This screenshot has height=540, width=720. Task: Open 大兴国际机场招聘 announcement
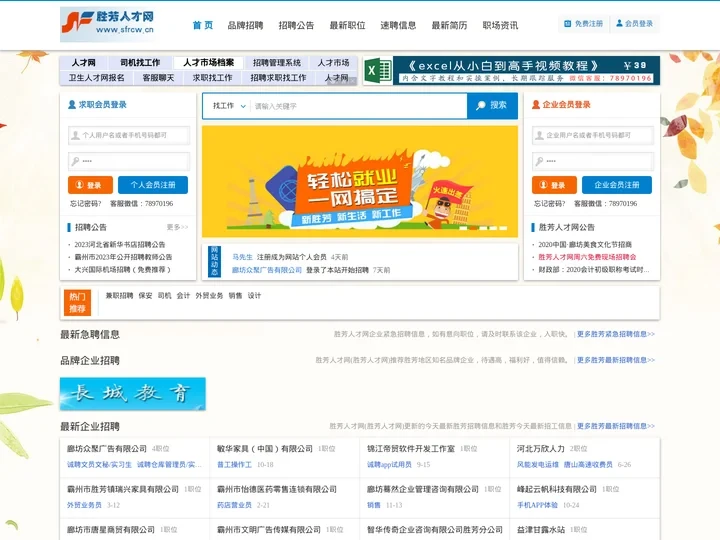click(123, 270)
